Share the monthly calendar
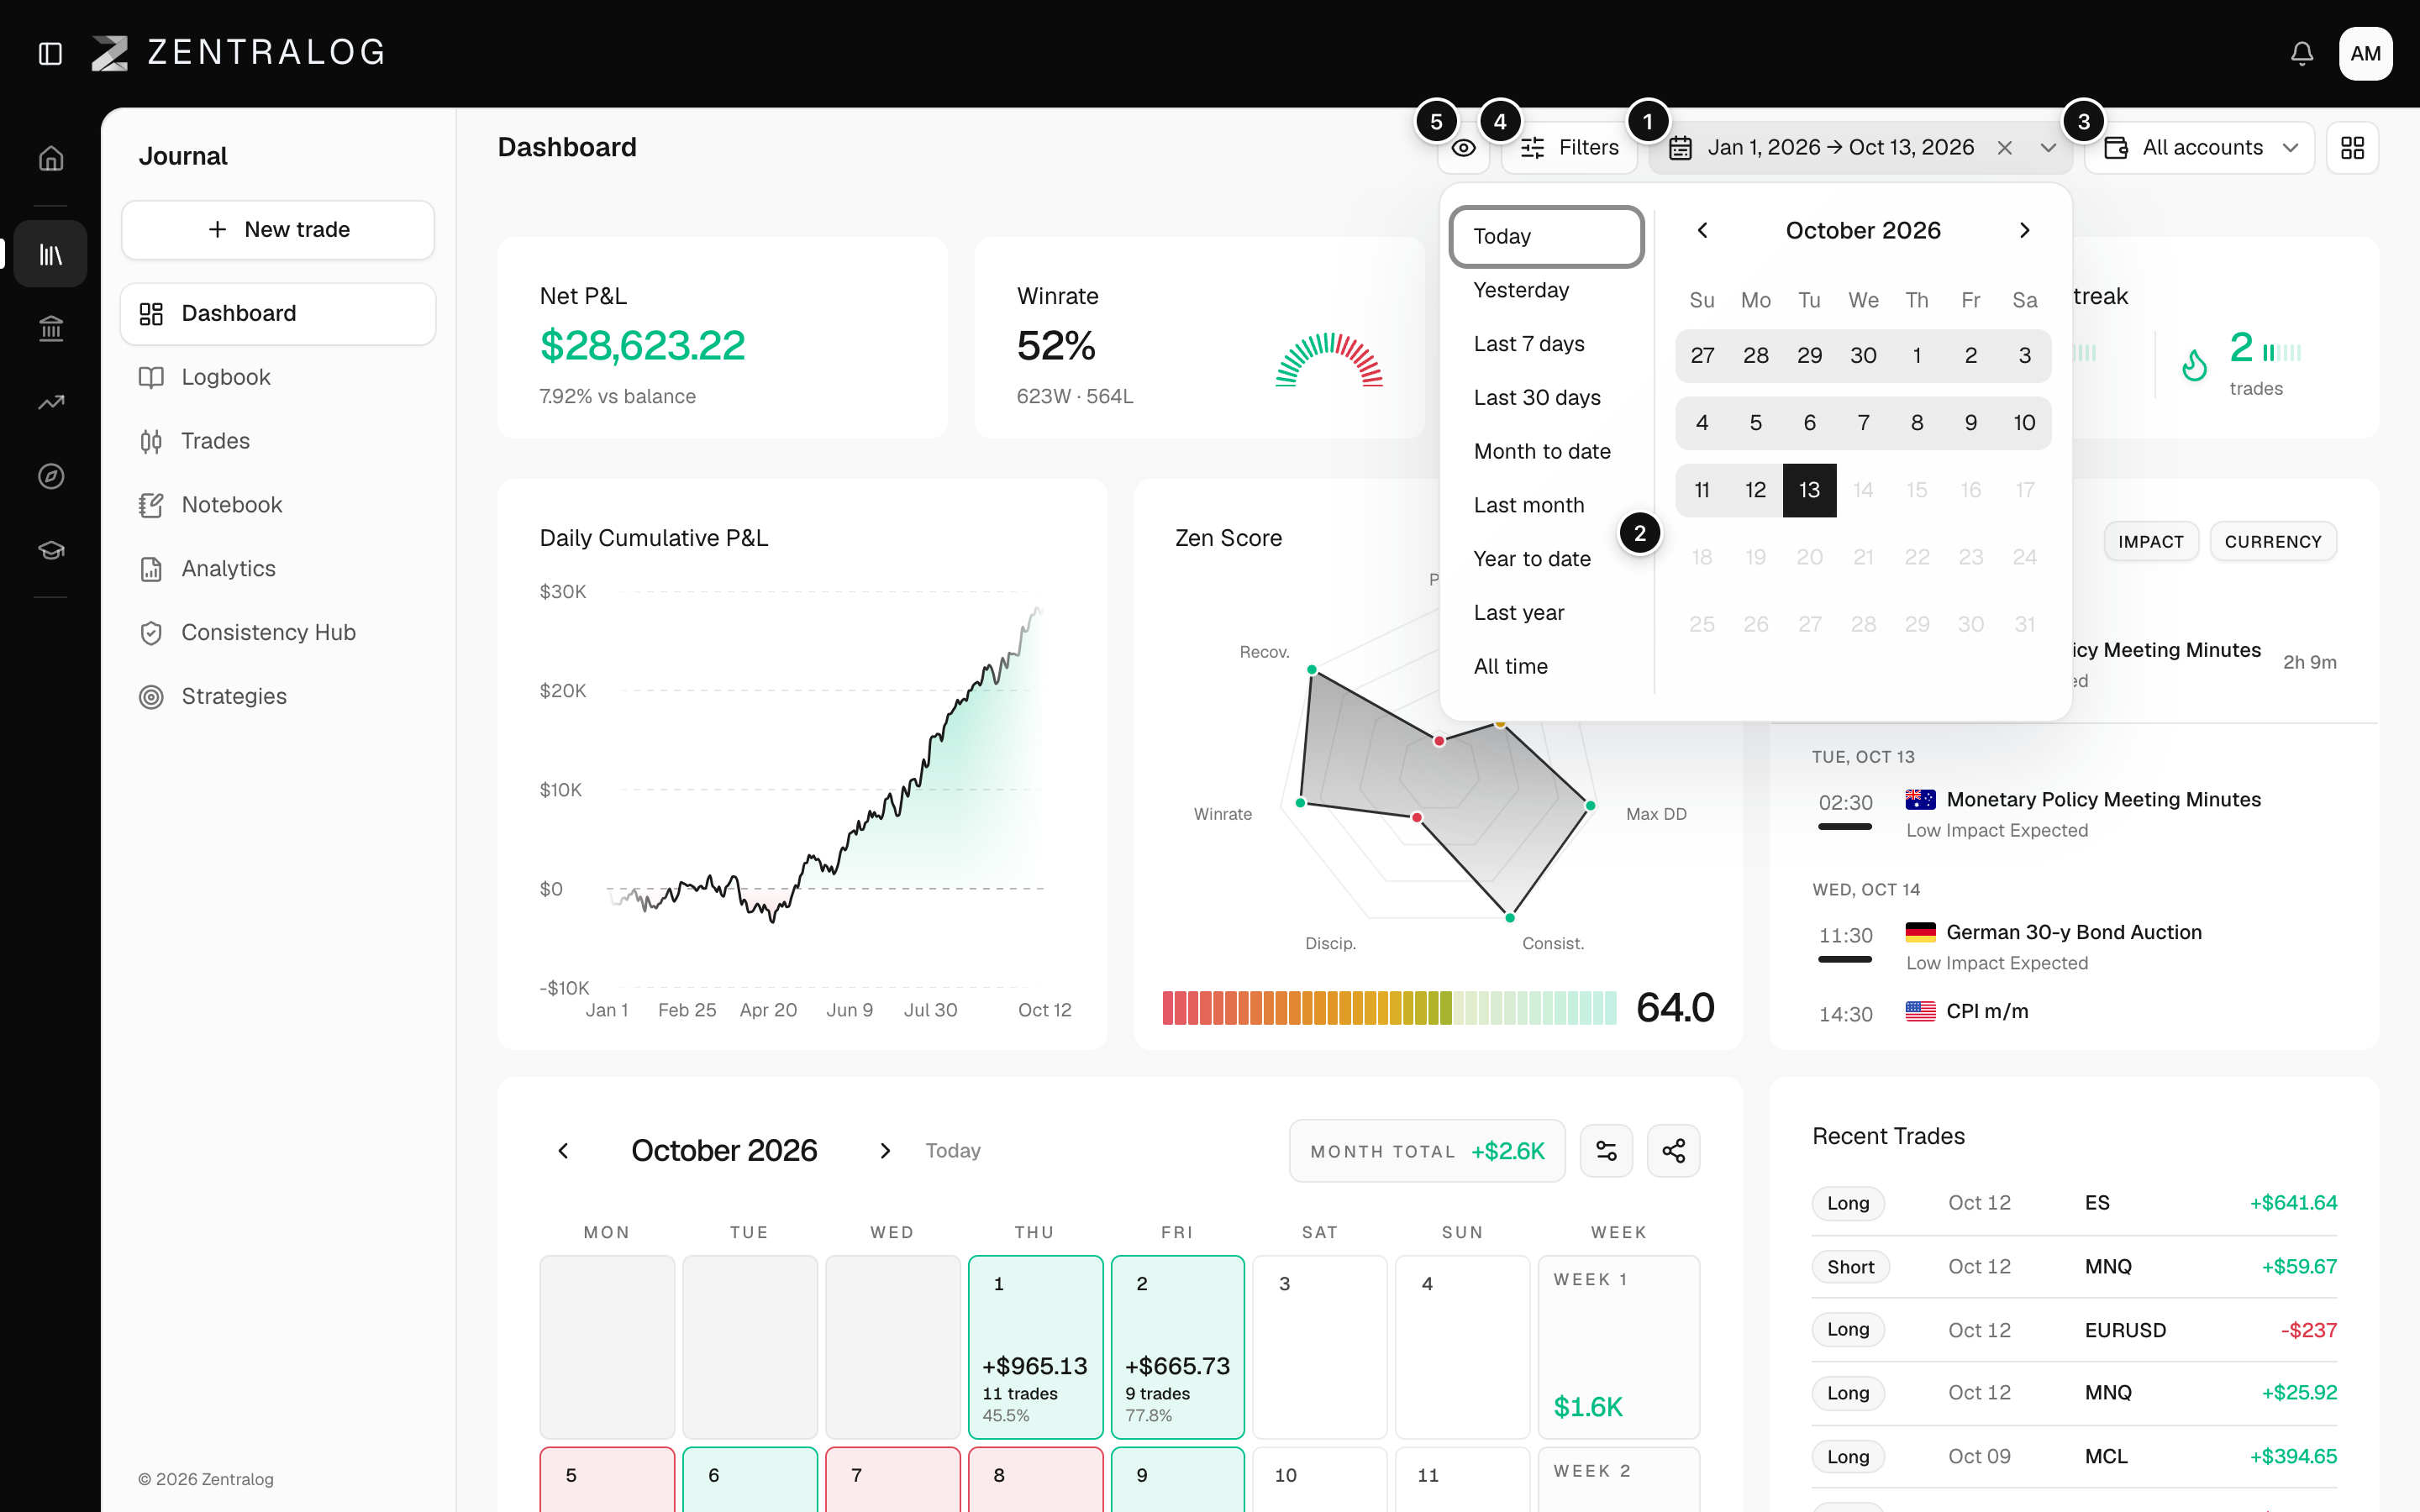The image size is (2420, 1512). [x=1673, y=1151]
